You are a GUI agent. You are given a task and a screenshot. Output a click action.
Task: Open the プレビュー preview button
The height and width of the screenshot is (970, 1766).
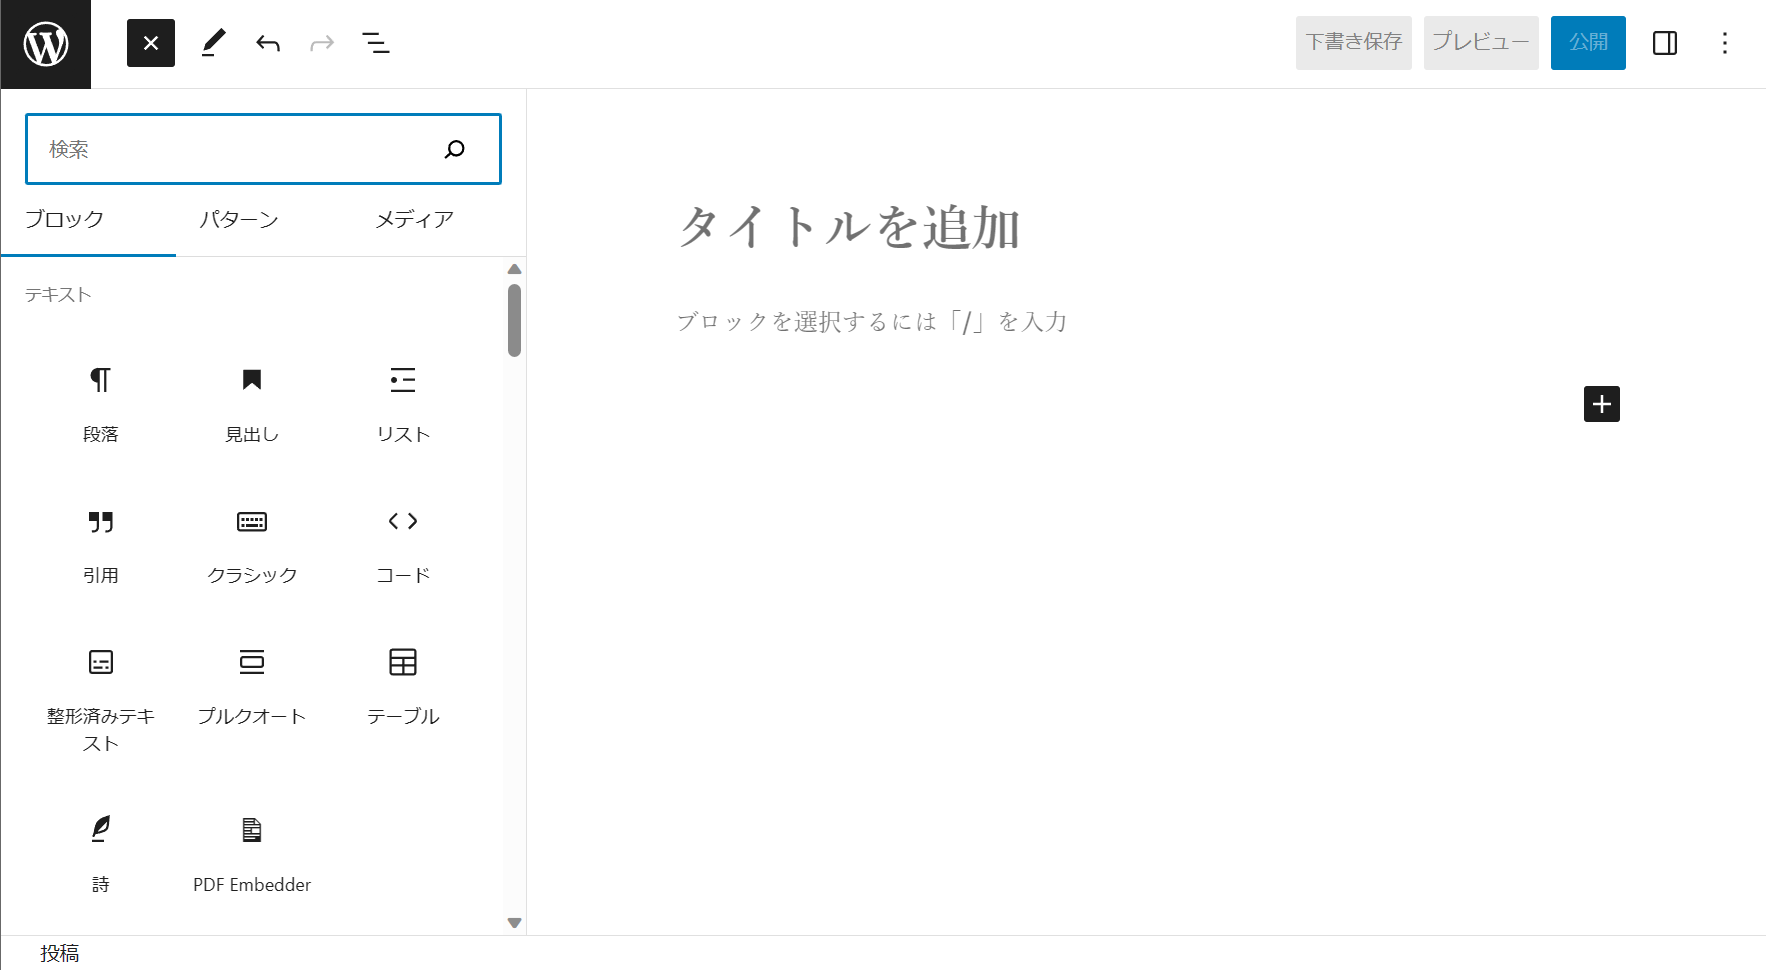pos(1480,43)
